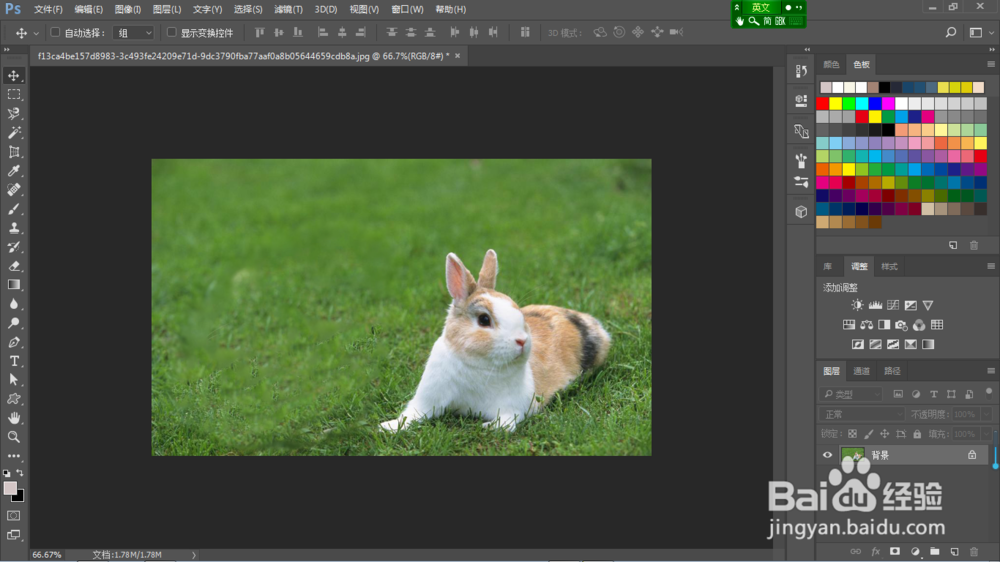Open the 滤镜(T) menu
The image size is (1000, 562).
tap(289, 9)
